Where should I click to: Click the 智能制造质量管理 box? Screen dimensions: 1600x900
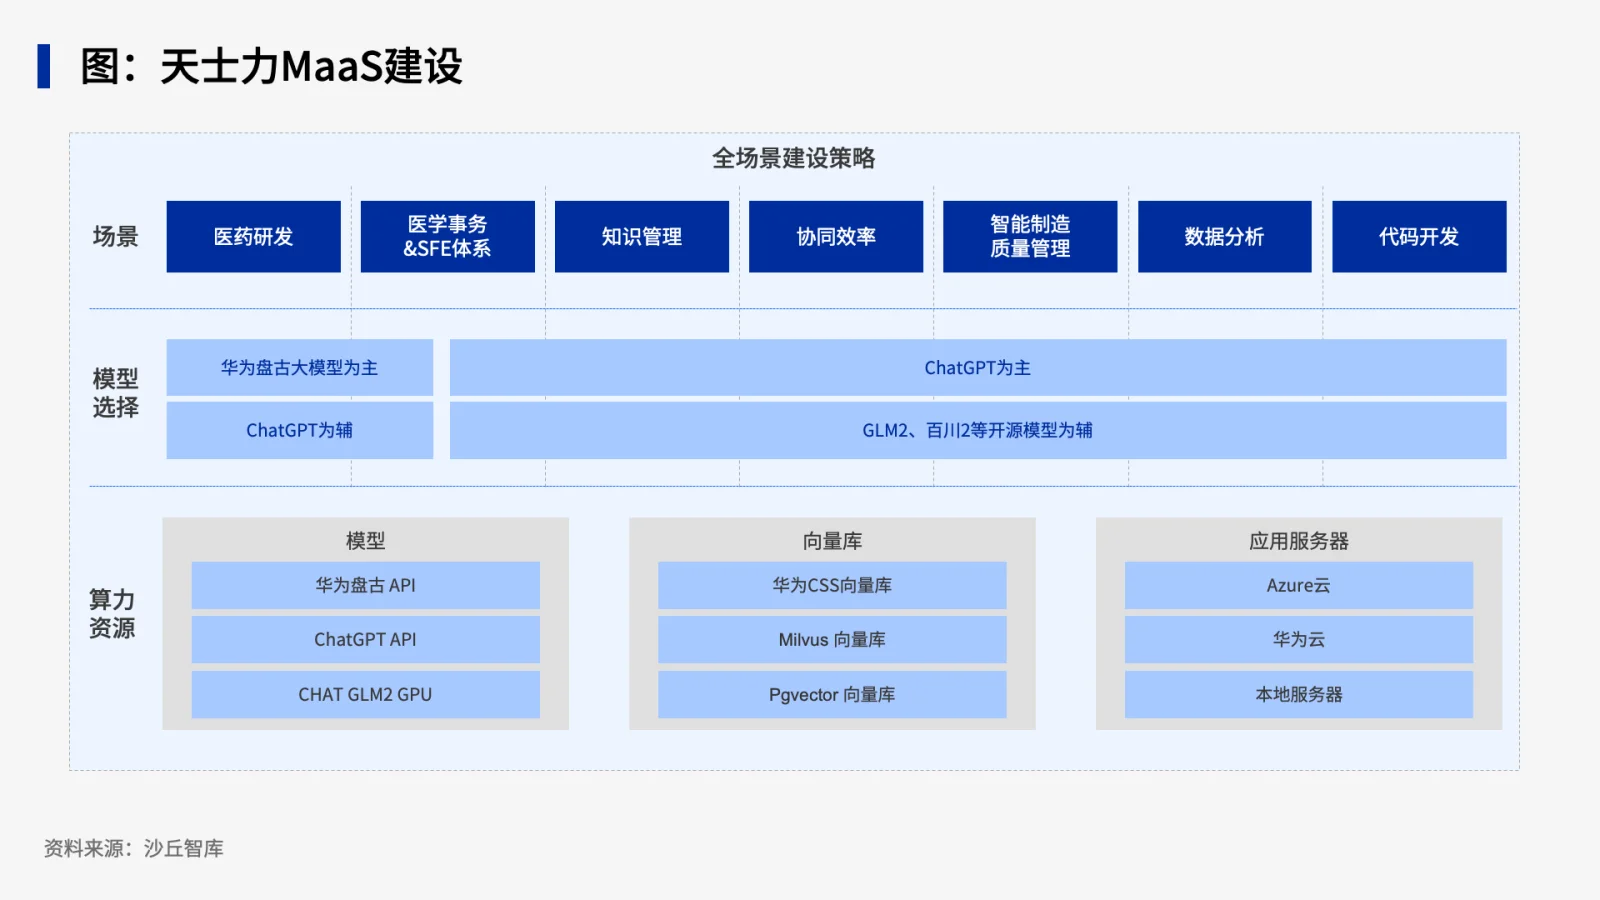click(1030, 237)
